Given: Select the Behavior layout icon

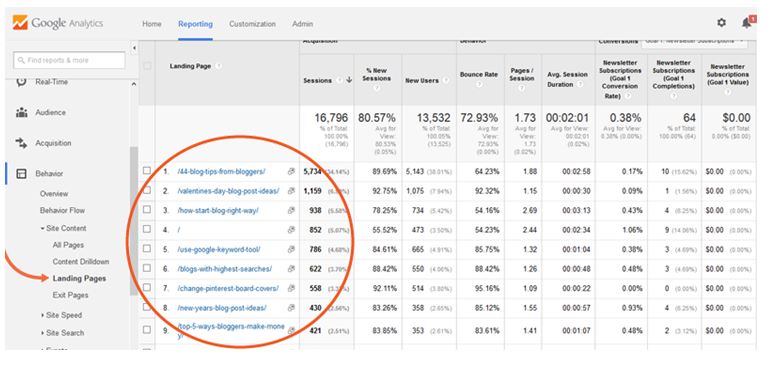Looking at the screenshot, I should pos(22,173).
